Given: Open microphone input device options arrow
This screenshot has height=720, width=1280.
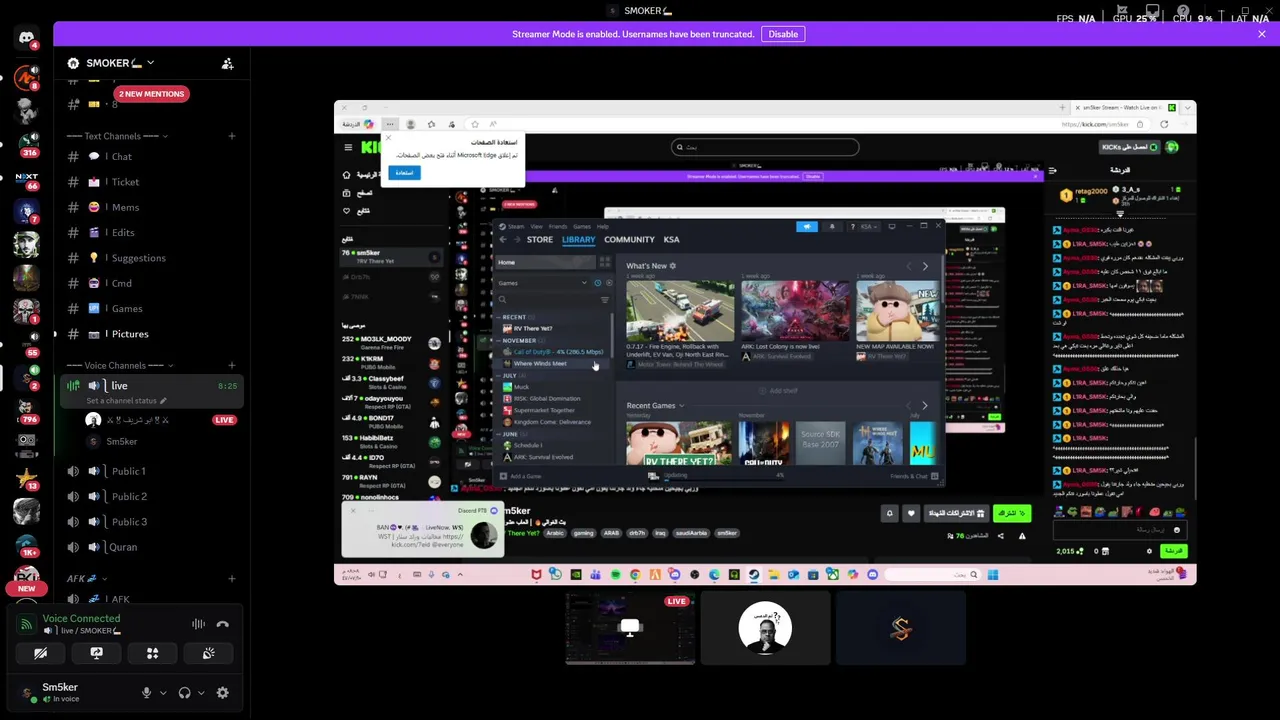Looking at the screenshot, I should (x=163, y=692).
